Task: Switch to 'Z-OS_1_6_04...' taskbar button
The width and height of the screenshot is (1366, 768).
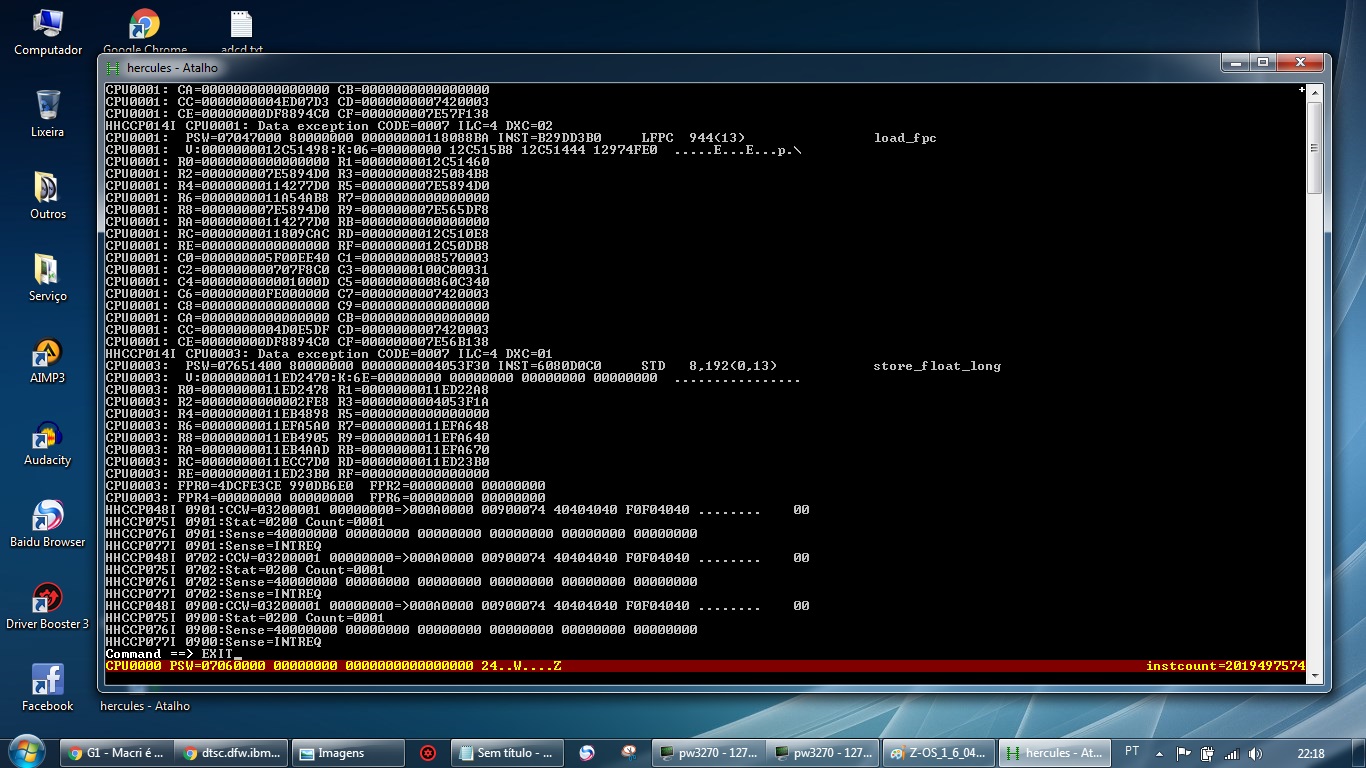Action: pyautogui.click(x=940, y=753)
